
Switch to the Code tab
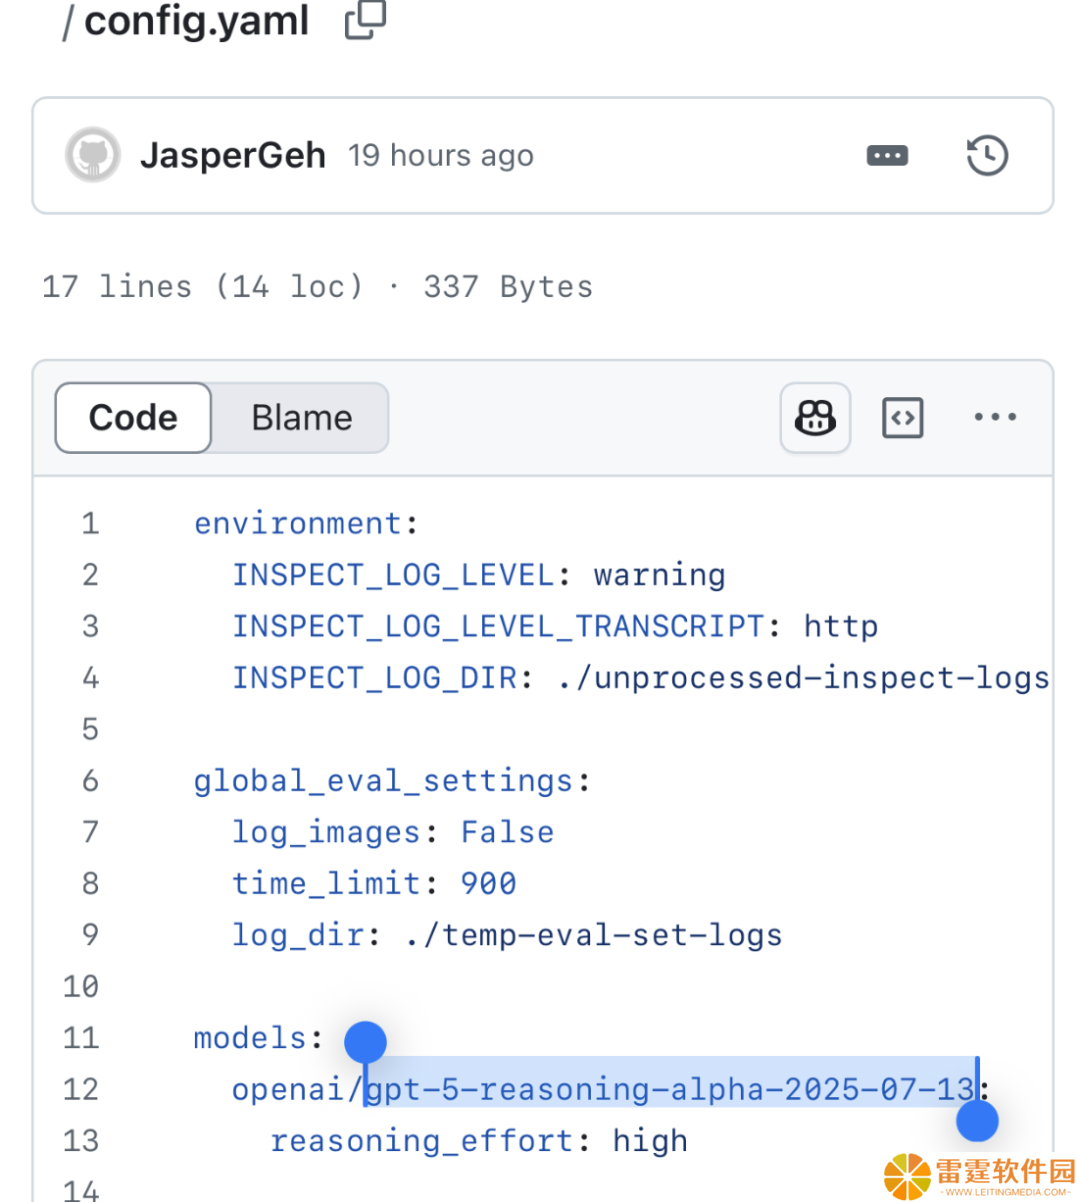coord(133,417)
